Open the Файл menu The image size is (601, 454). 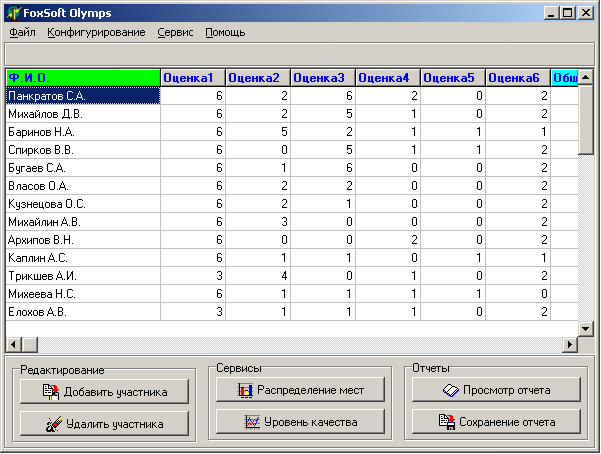[x=22, y=33]
